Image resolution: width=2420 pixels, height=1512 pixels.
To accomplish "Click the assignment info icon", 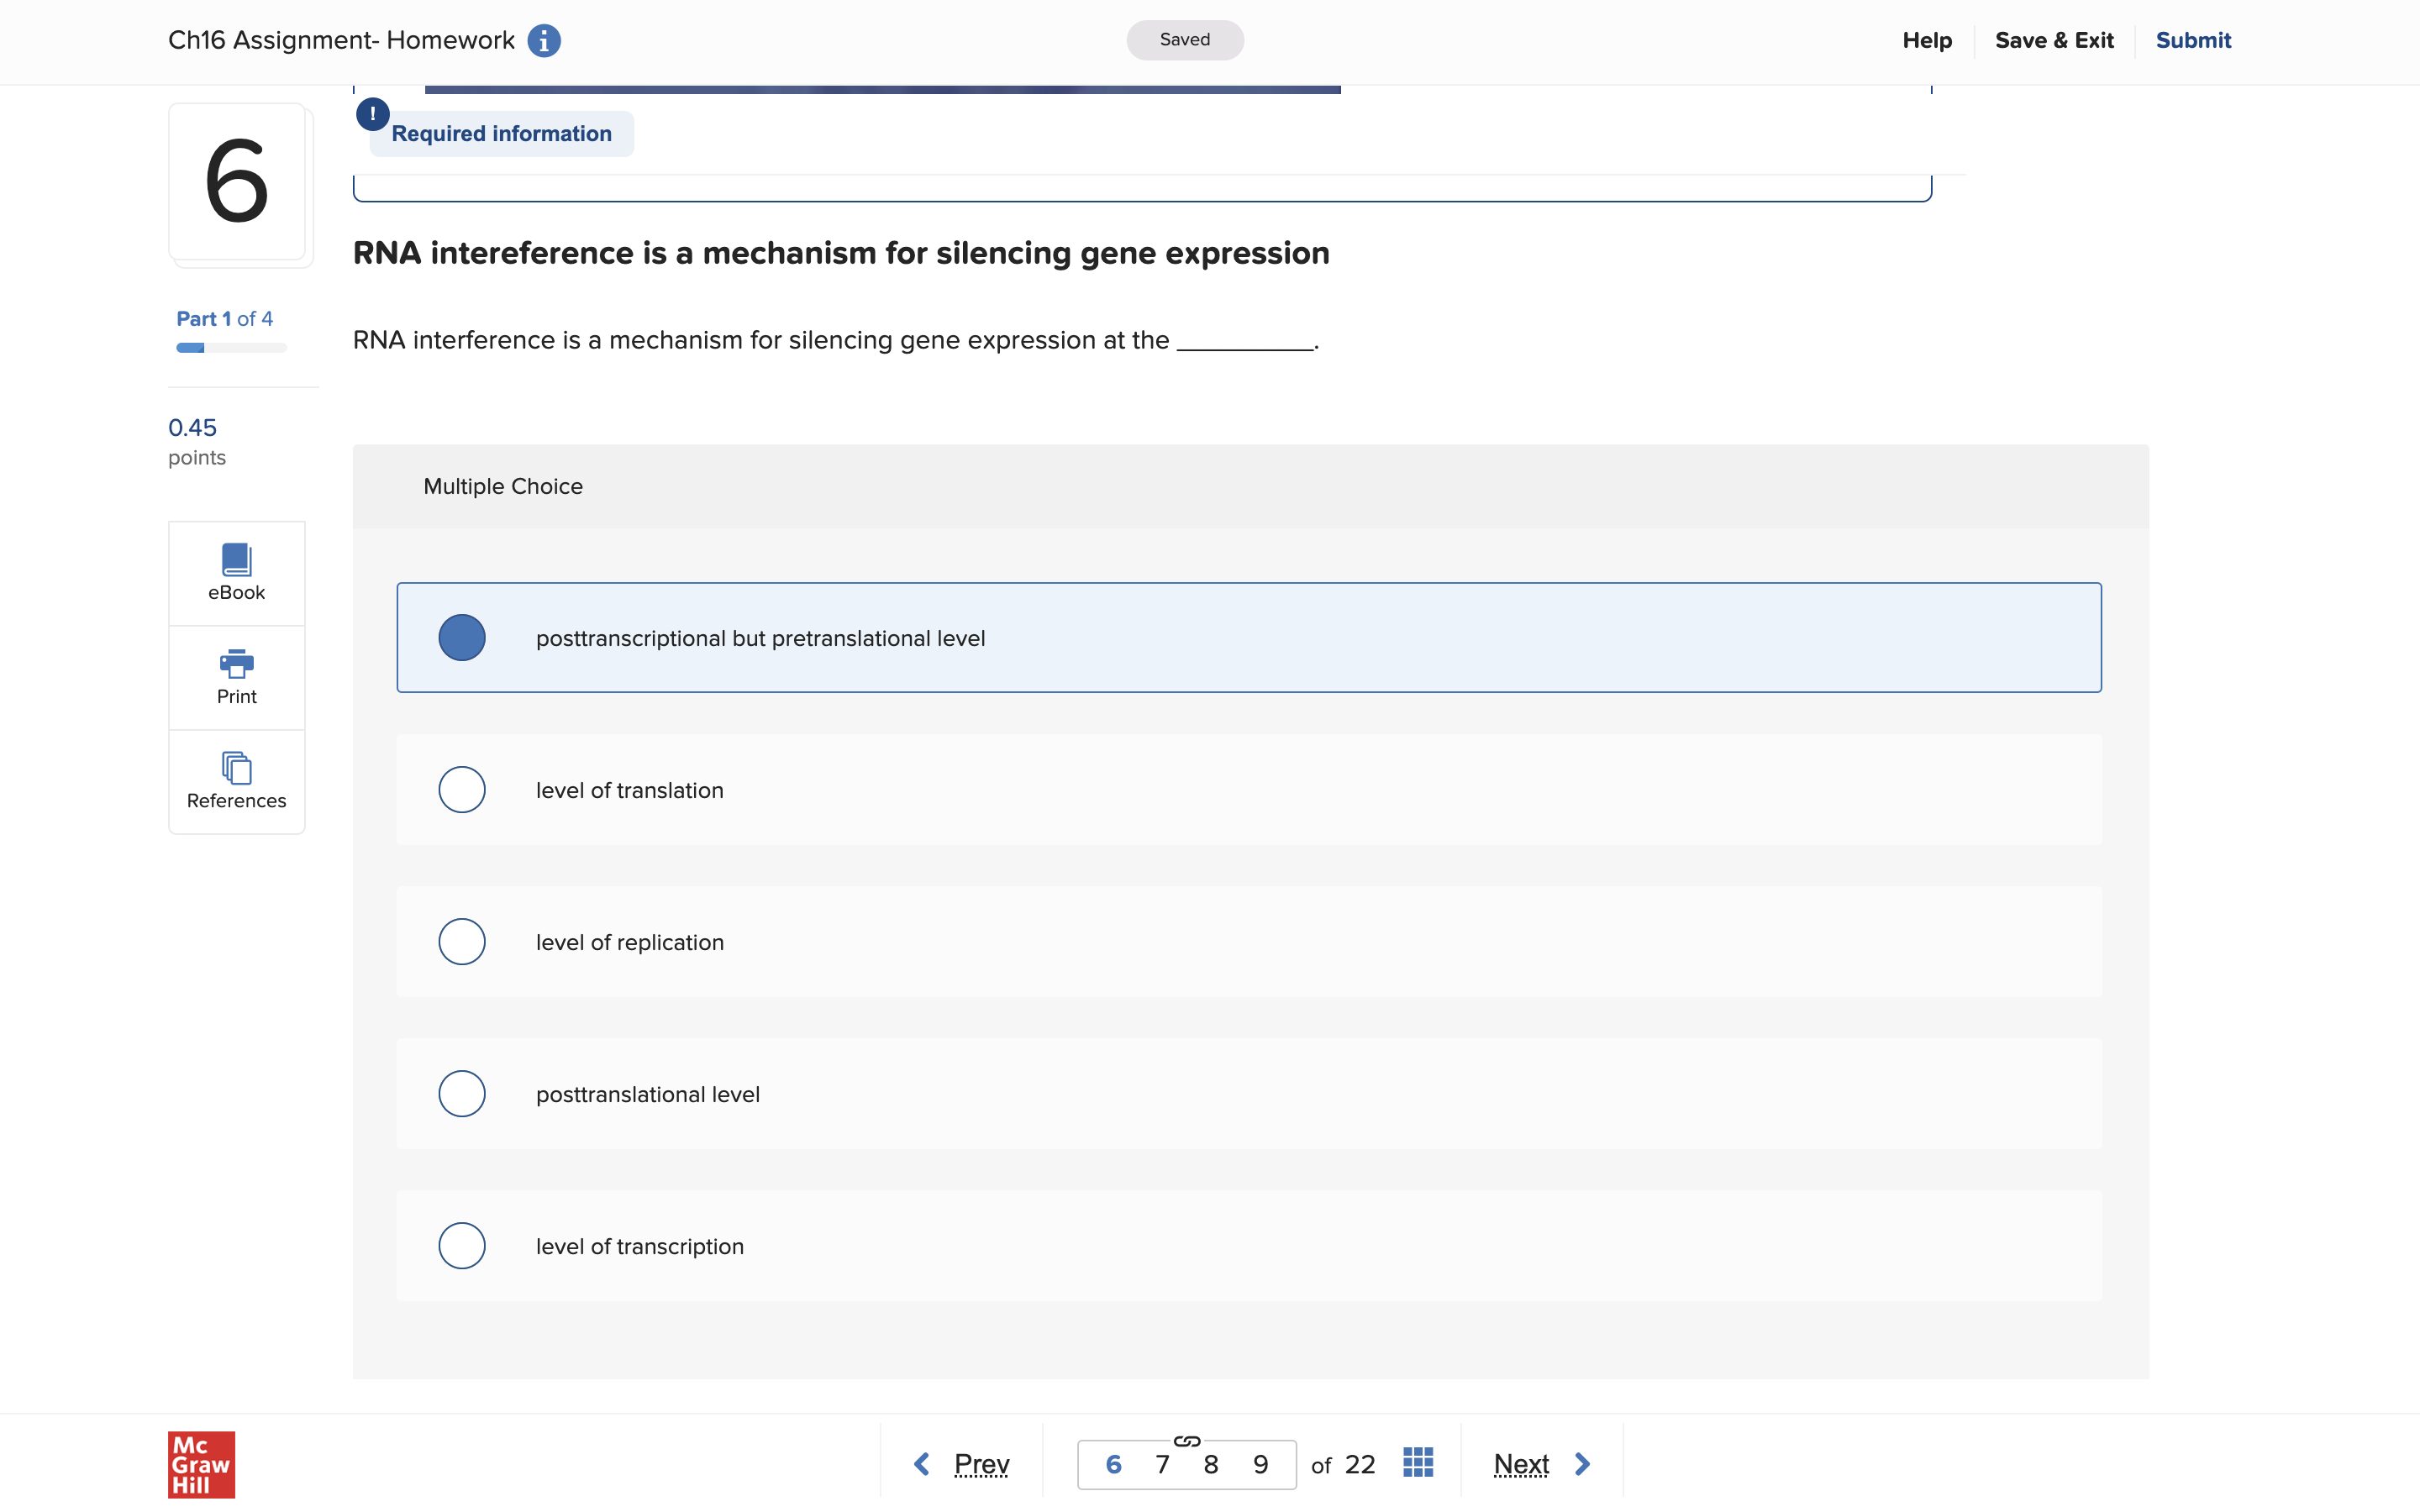I will point(543,41).
